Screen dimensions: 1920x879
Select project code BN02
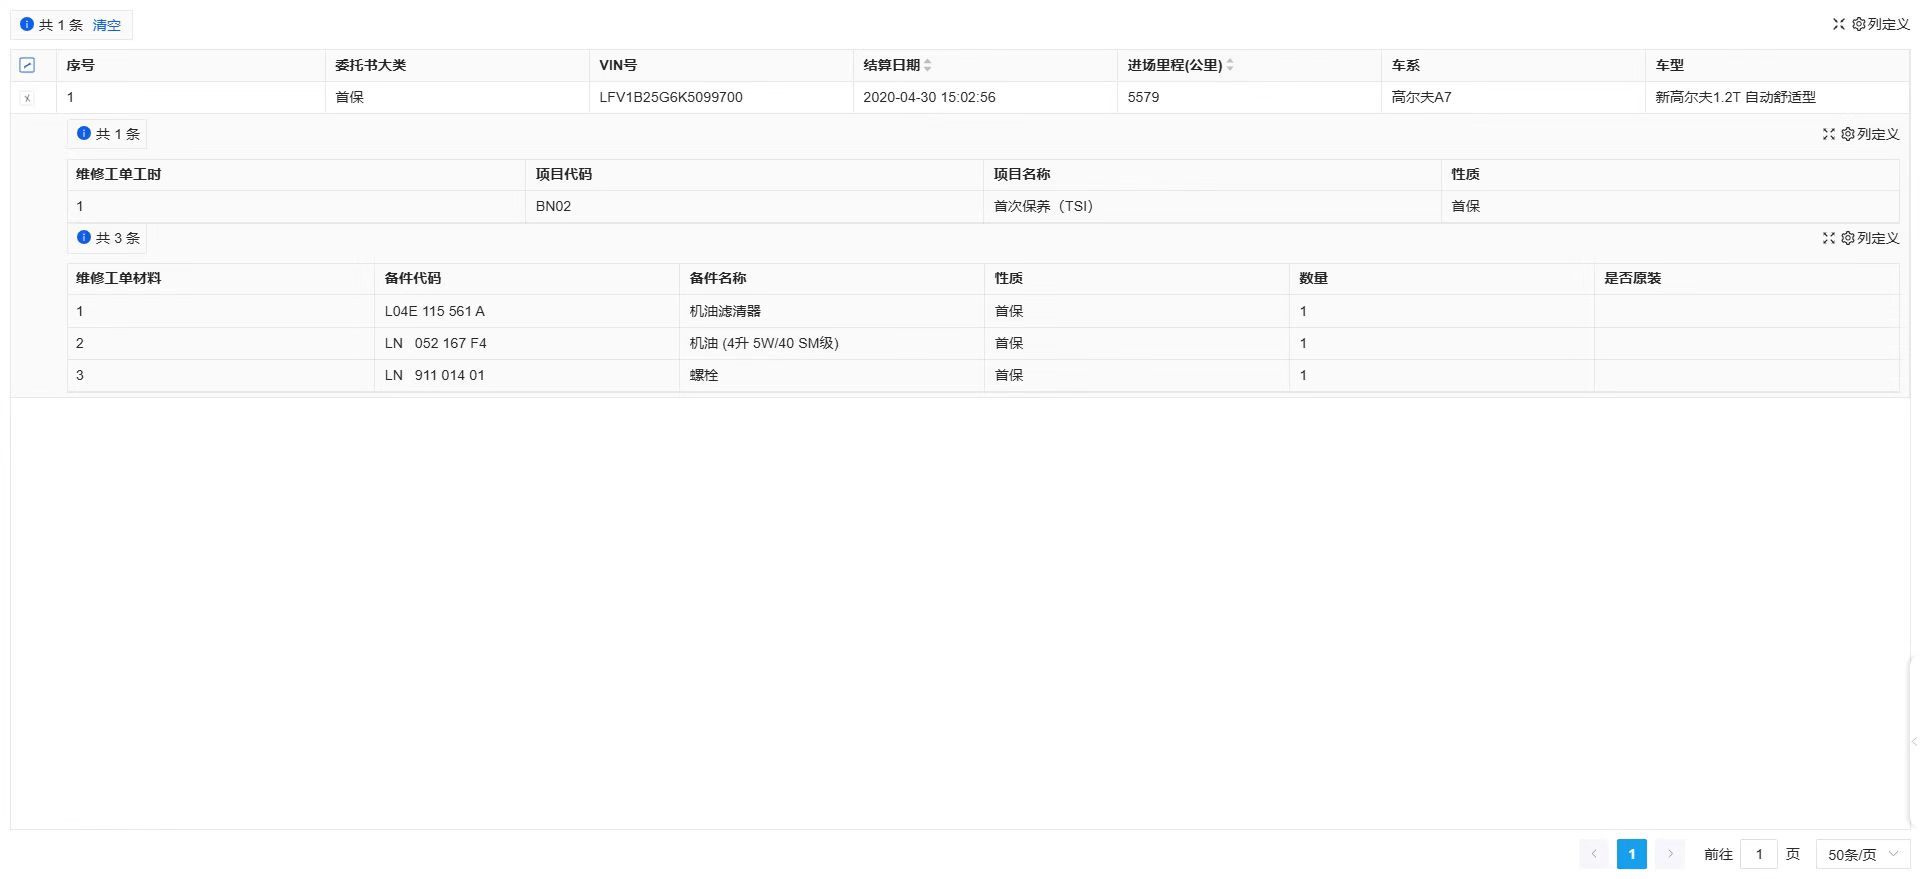553,206
